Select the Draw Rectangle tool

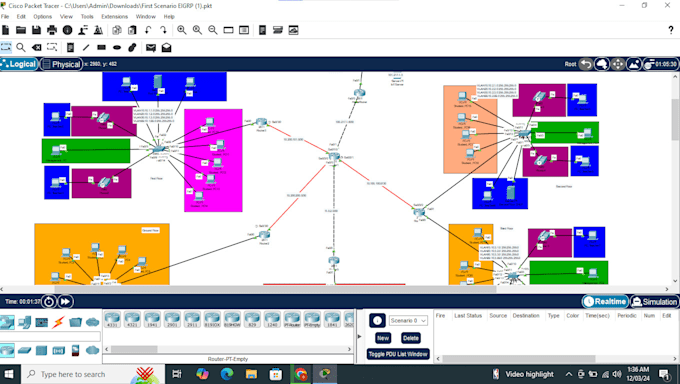(101, 47)
